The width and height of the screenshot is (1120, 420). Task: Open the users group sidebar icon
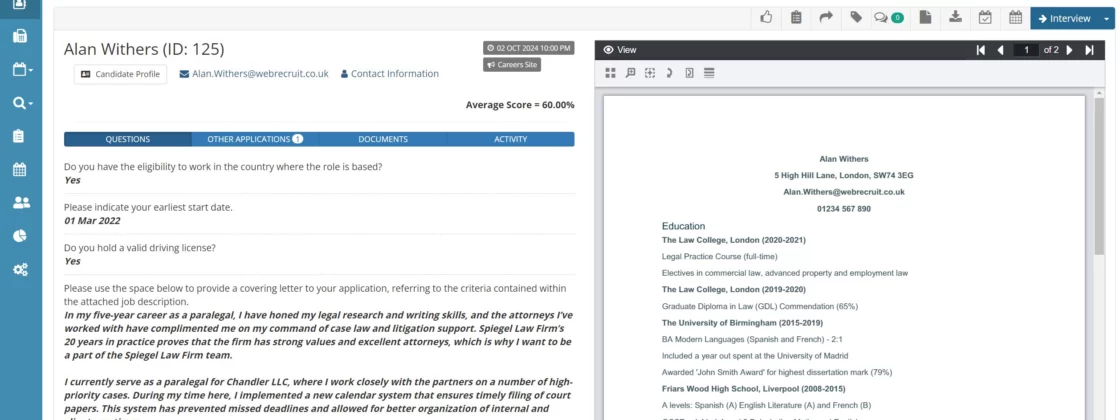[x=20, y=202]
